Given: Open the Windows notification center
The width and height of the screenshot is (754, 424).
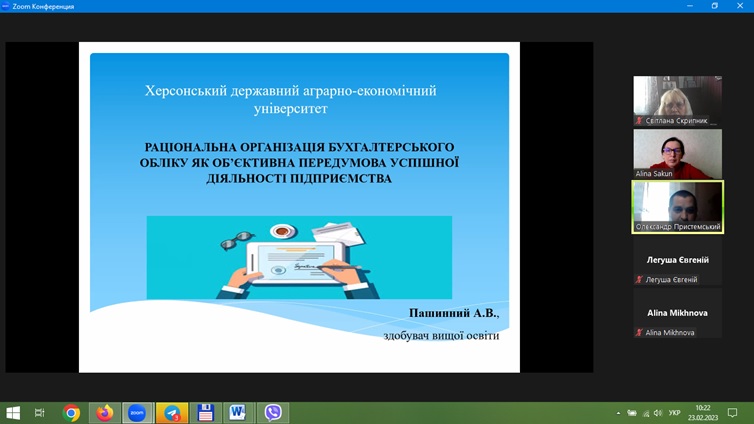Looking at the screenshot, I should (x=732, y=413).
